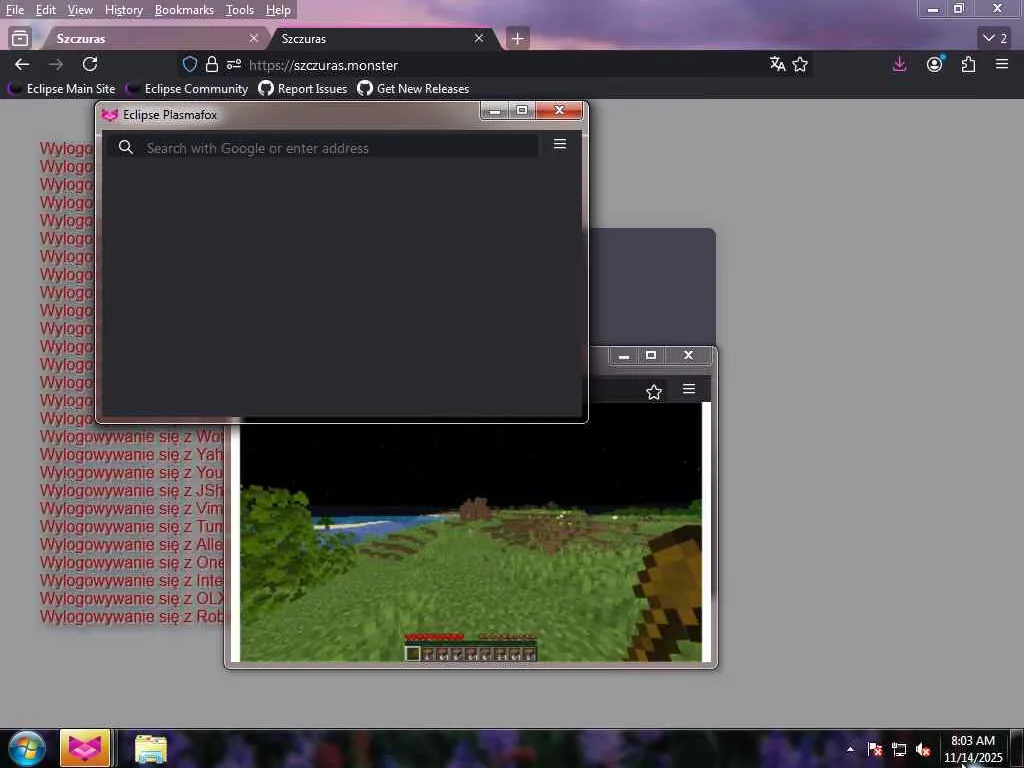Open the taskbar clock showing 8:03 AM
The image size is (1024, 768).
pyautogui.click(x=972, y=749)
